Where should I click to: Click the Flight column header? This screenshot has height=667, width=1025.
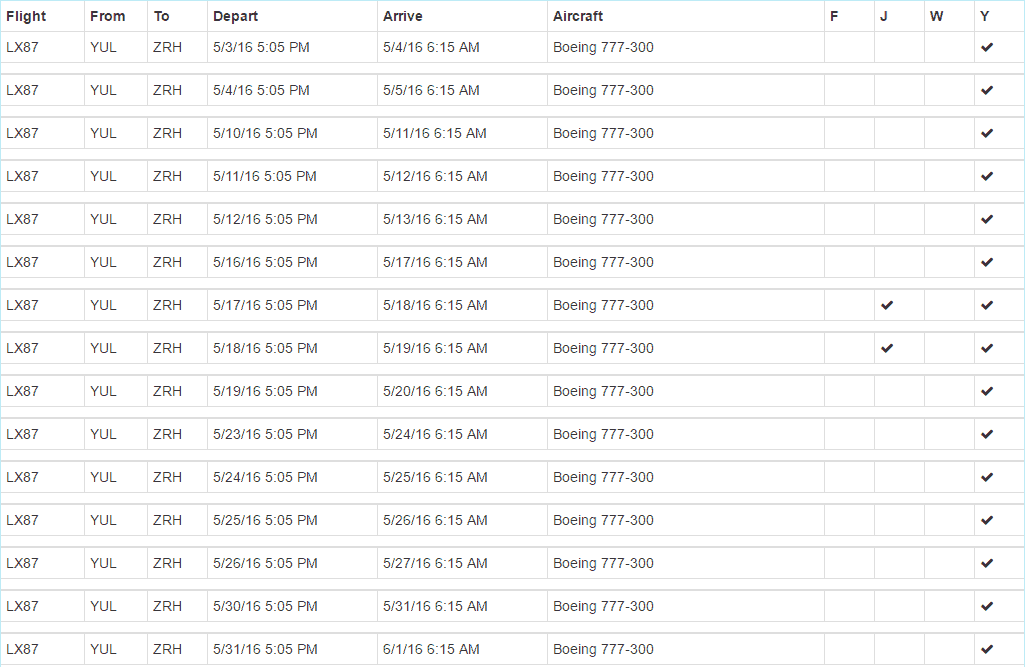tap(26, 16)
